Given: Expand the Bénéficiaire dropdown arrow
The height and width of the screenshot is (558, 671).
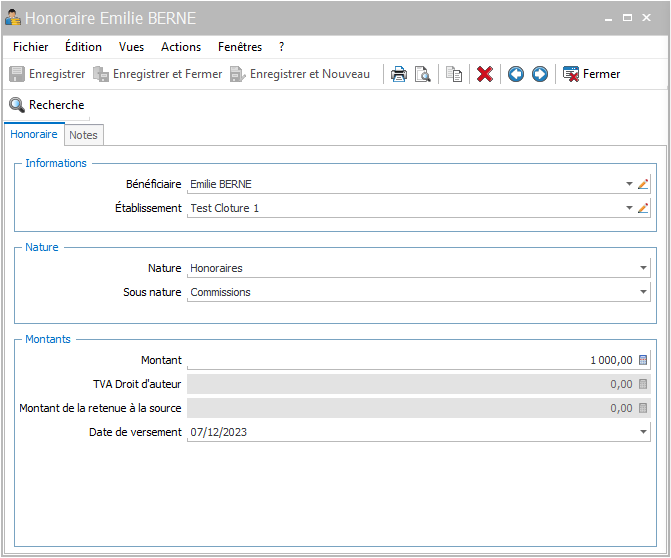Looking at the screenshot, I should (629, 184).
